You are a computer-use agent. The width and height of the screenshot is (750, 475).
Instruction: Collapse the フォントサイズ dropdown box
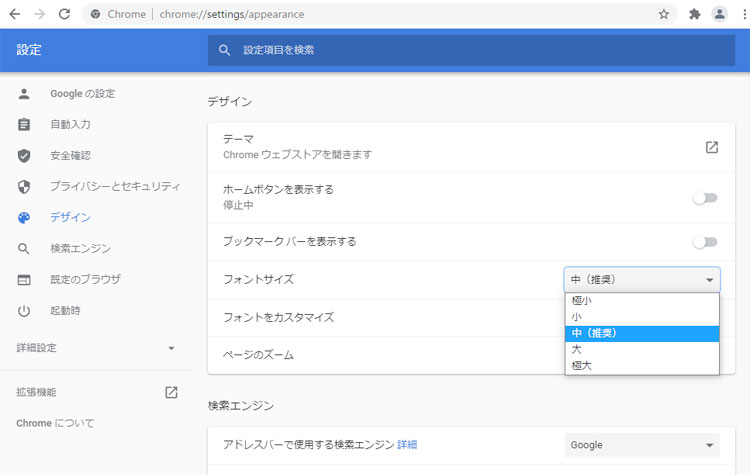tap(641, 280)
